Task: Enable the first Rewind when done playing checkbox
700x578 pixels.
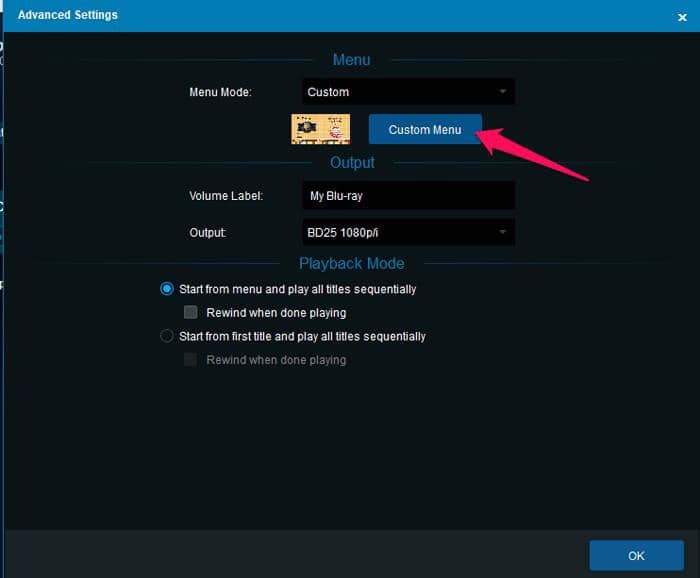Action: click(191, 312)
